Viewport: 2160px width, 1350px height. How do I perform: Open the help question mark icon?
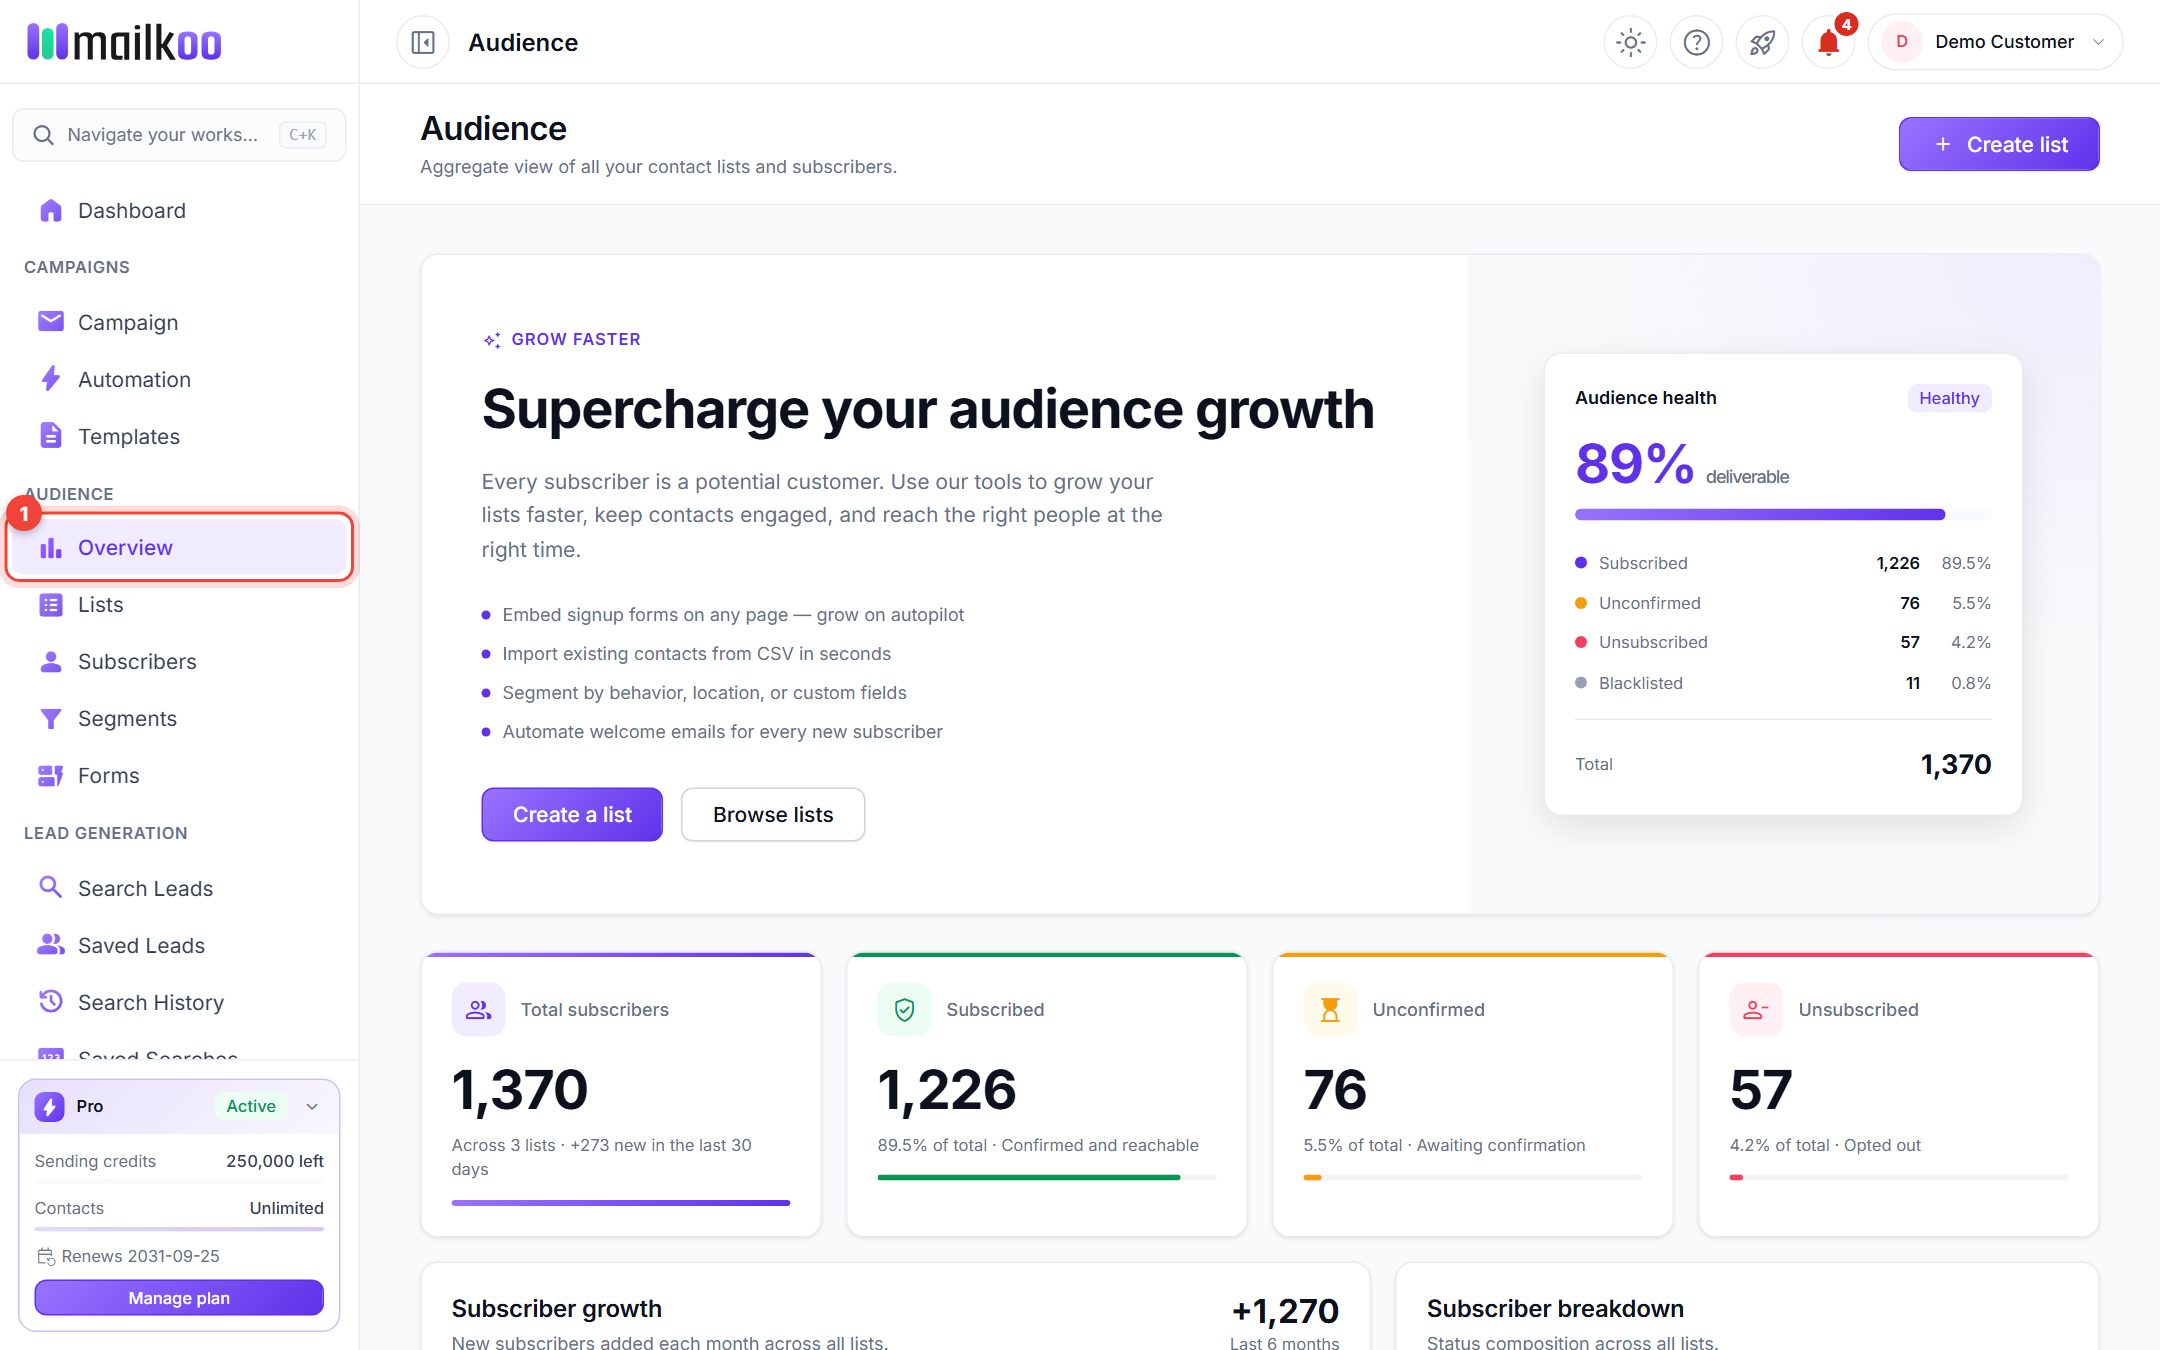point(1696,42)
